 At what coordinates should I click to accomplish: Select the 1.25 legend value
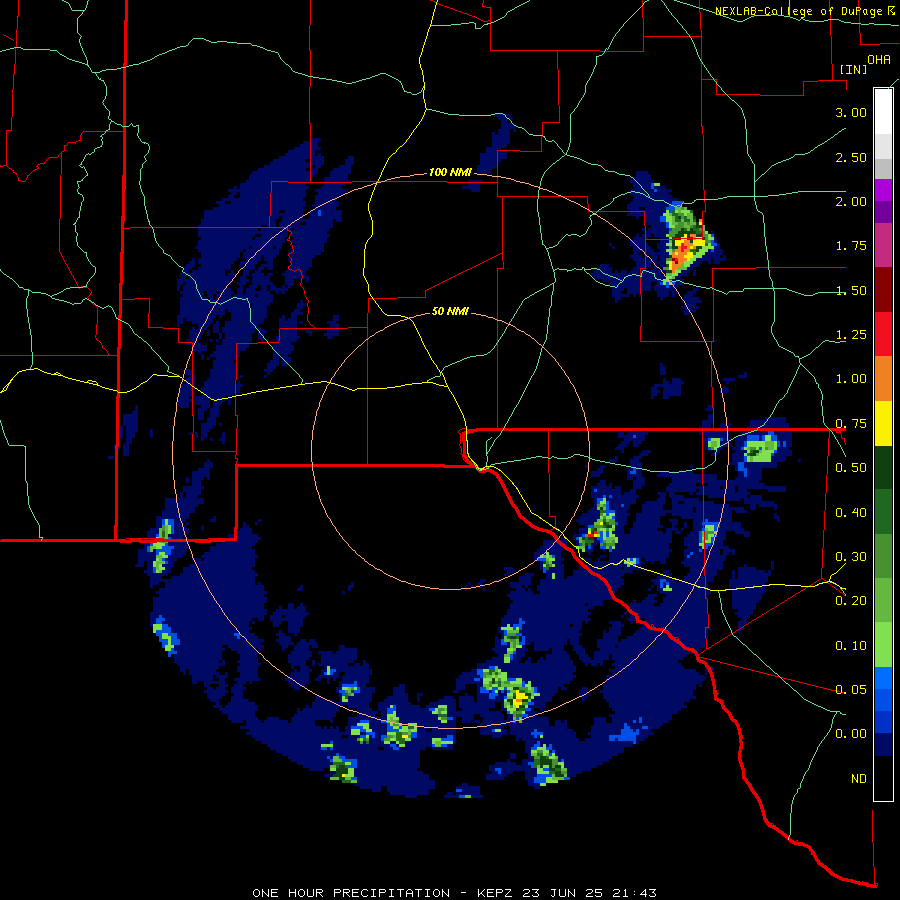click(x=851, y=335)
